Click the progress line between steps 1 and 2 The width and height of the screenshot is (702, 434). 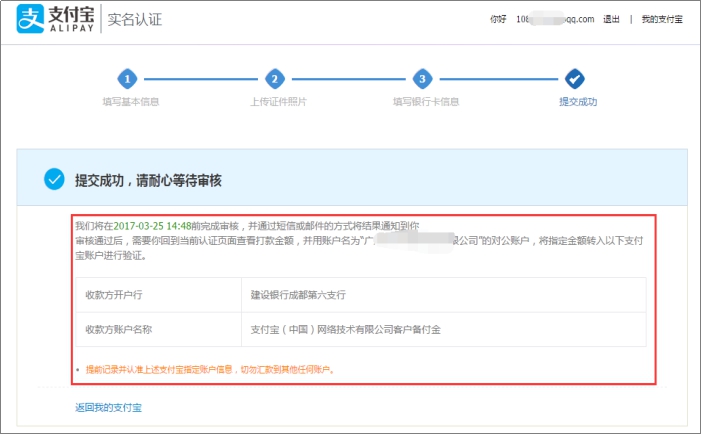[x=201, y=79]
